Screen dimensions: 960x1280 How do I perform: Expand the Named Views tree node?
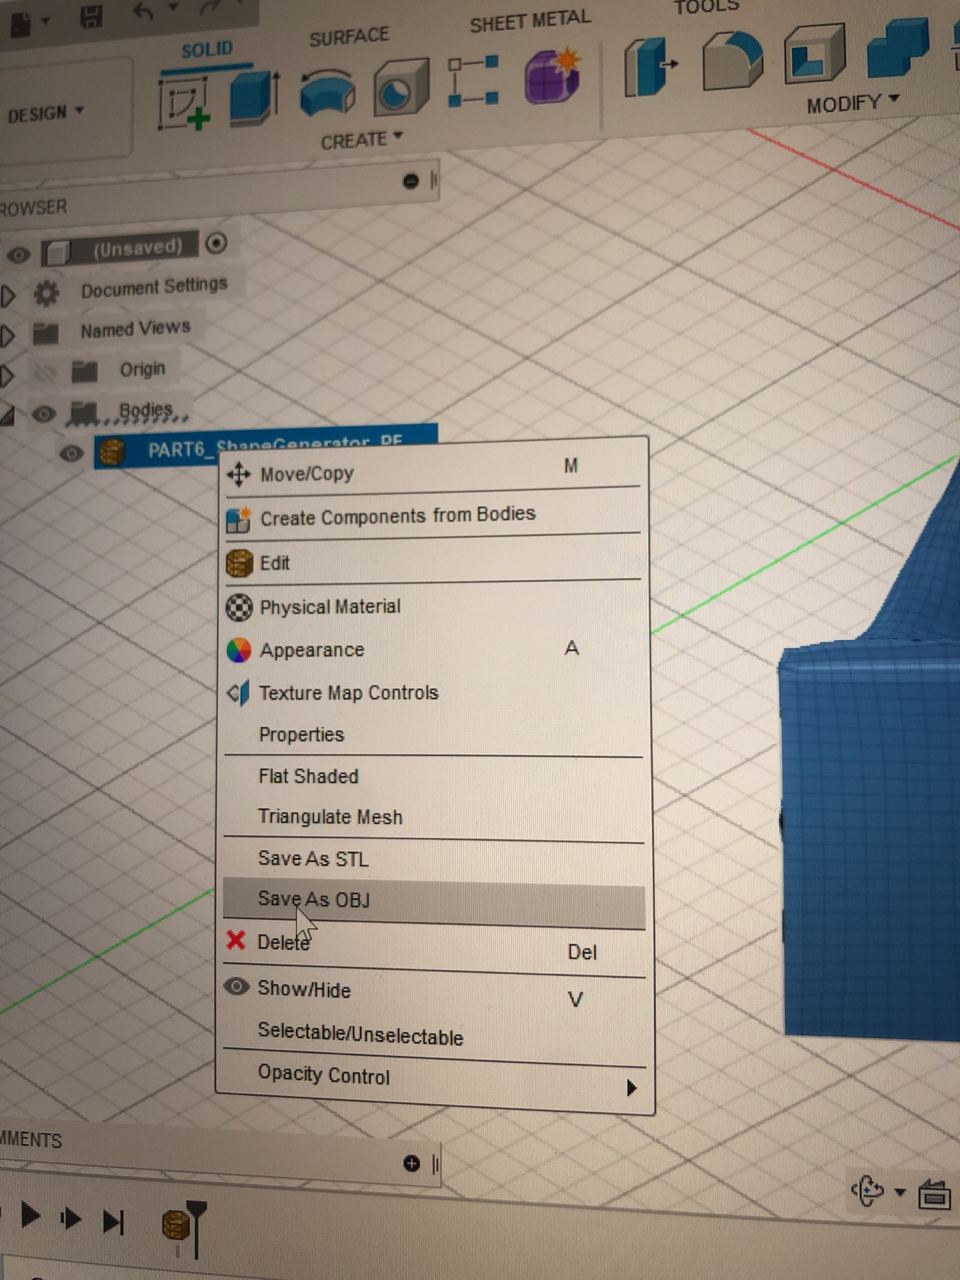pyautogui.click(x=8, y=335)
